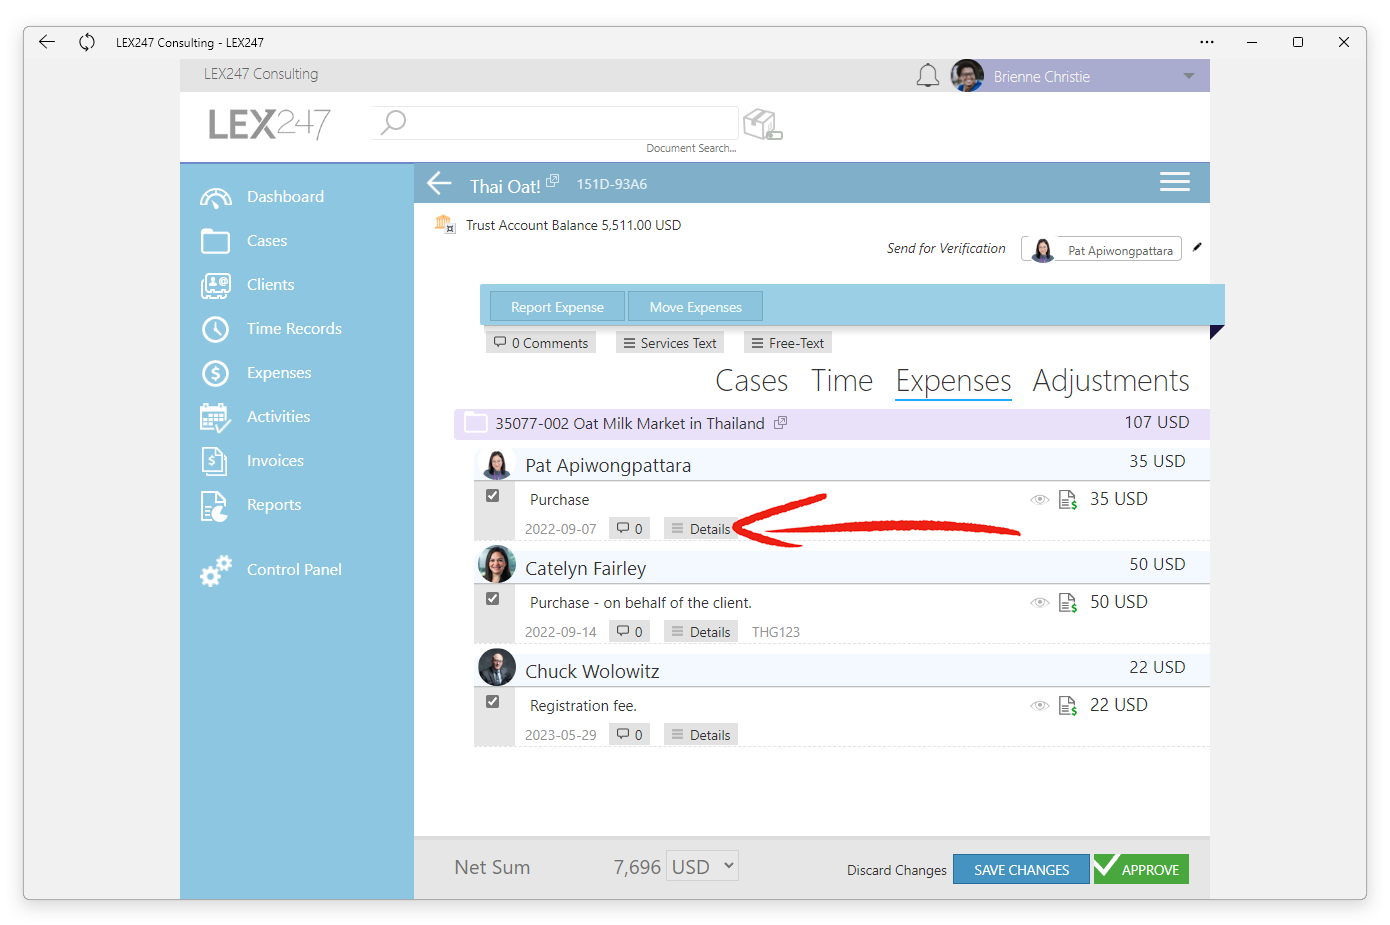Open Details for the 2022-09-14 expense
The height and width of the screenshot is (925, 1390).
(x=701, y=632)
